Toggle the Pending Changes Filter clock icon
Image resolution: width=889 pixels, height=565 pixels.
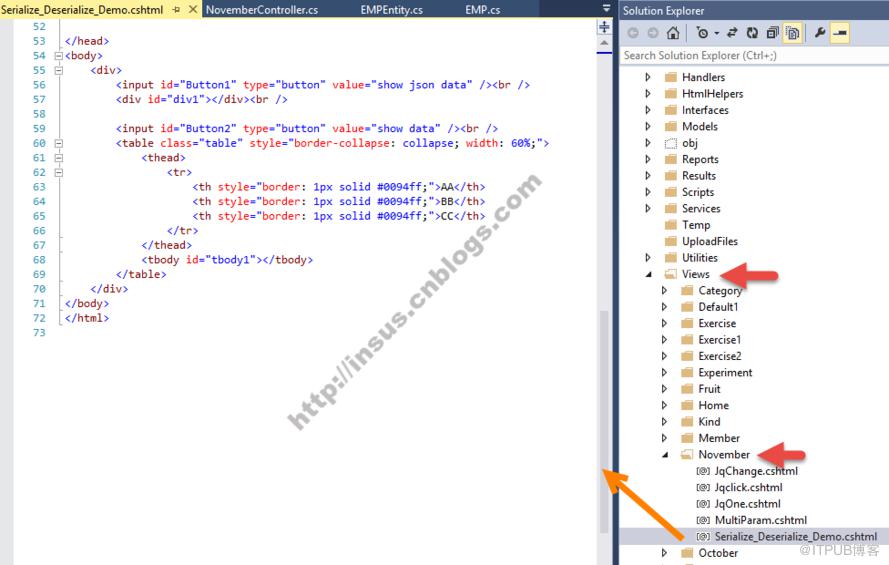pos(702,33)
